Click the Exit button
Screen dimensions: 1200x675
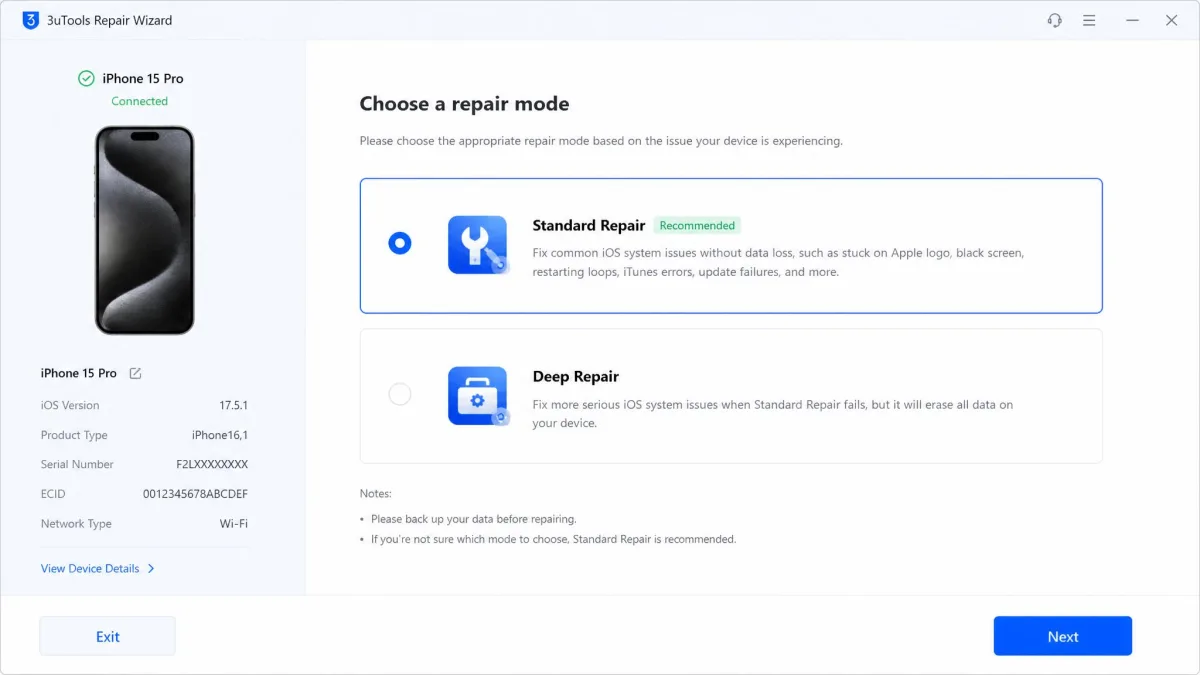point(107,636)
